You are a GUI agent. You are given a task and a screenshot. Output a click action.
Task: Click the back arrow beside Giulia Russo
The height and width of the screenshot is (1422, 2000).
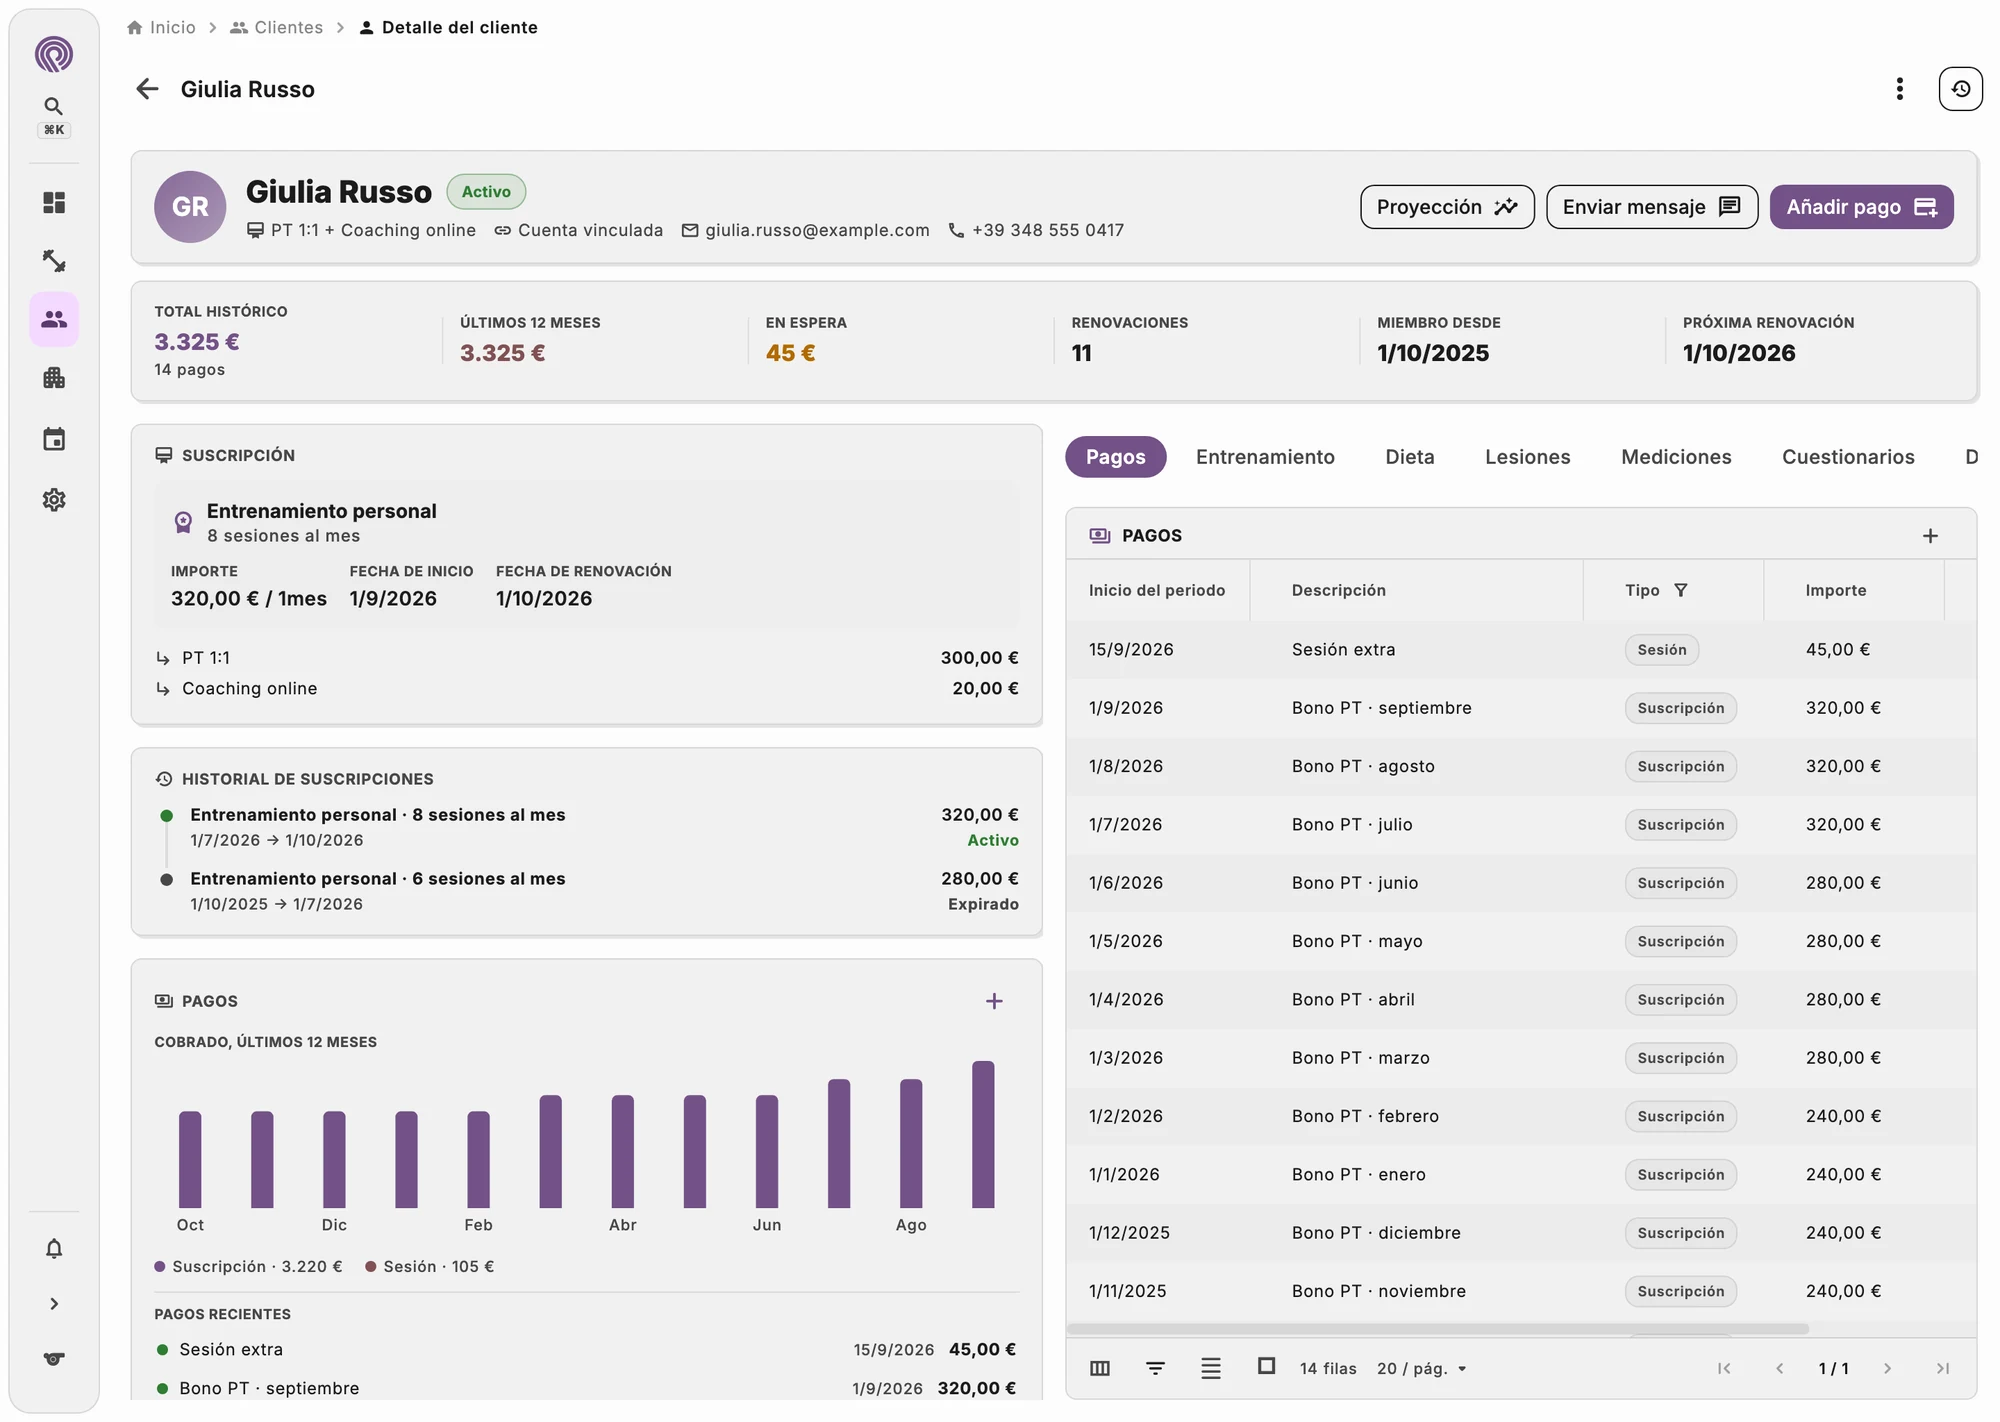click(x=147, y=89)
